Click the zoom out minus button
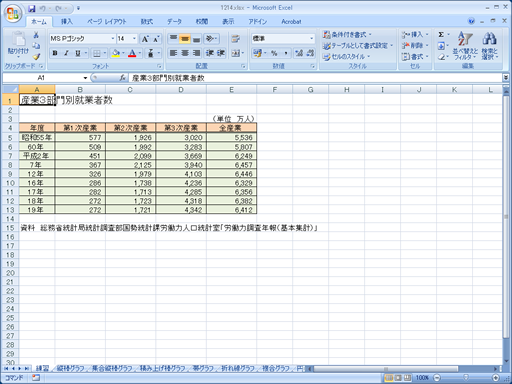 (437, 377)
